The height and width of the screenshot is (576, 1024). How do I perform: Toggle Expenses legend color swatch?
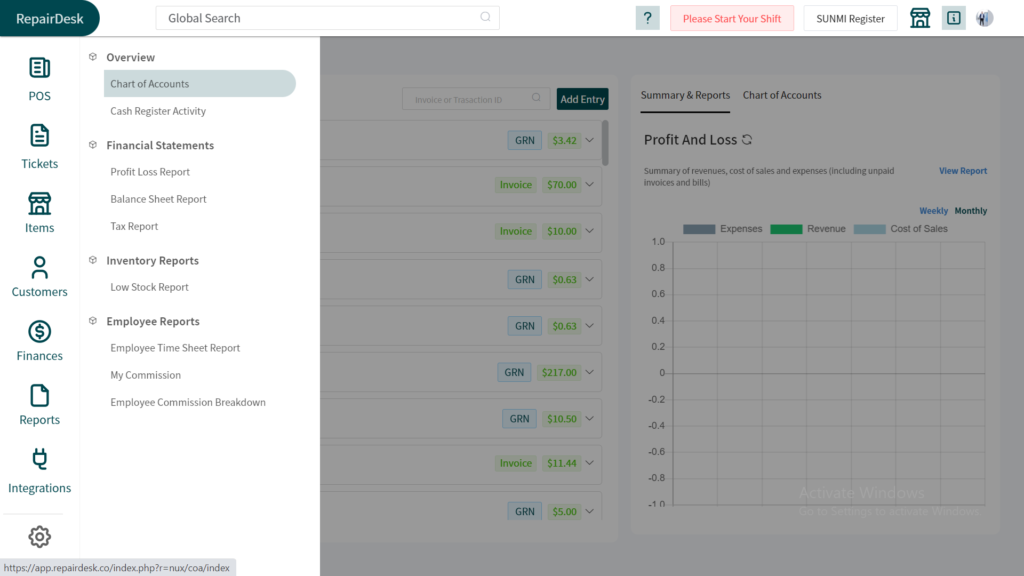pyautogui.click(x=699, y=229)
